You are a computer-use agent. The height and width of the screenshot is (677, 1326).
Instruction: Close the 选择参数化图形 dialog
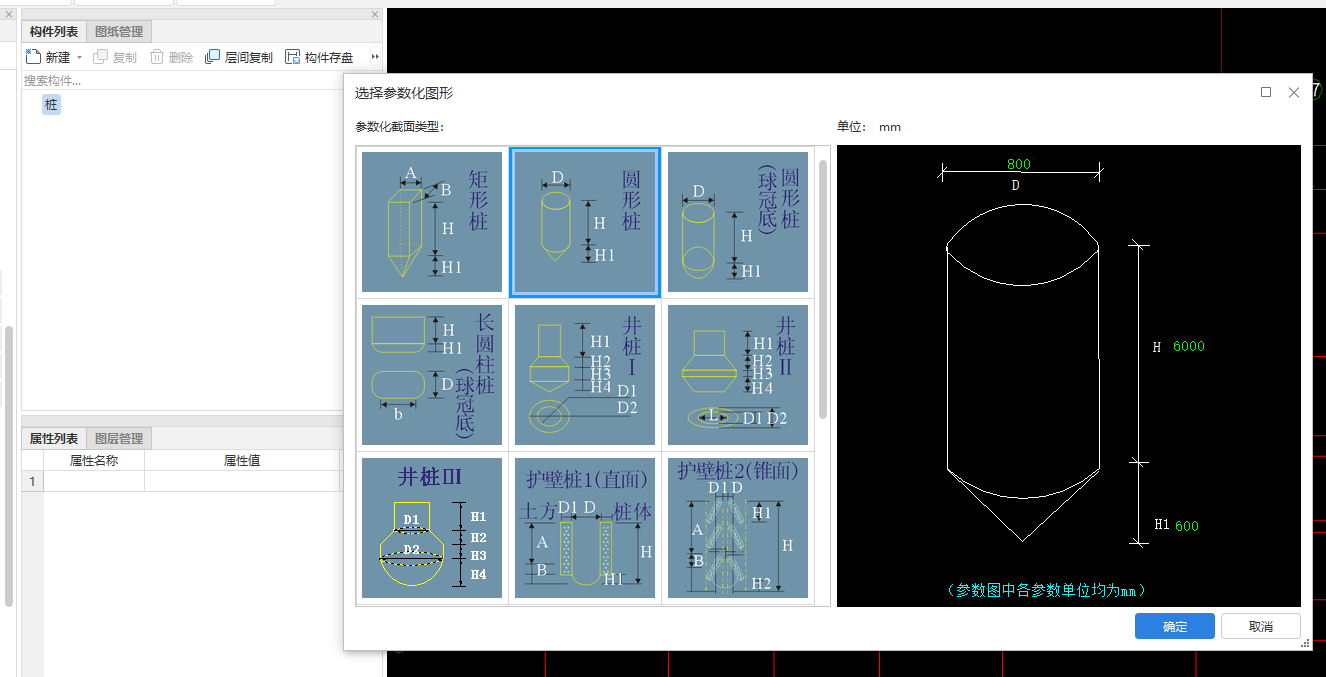pos(1294,92)
